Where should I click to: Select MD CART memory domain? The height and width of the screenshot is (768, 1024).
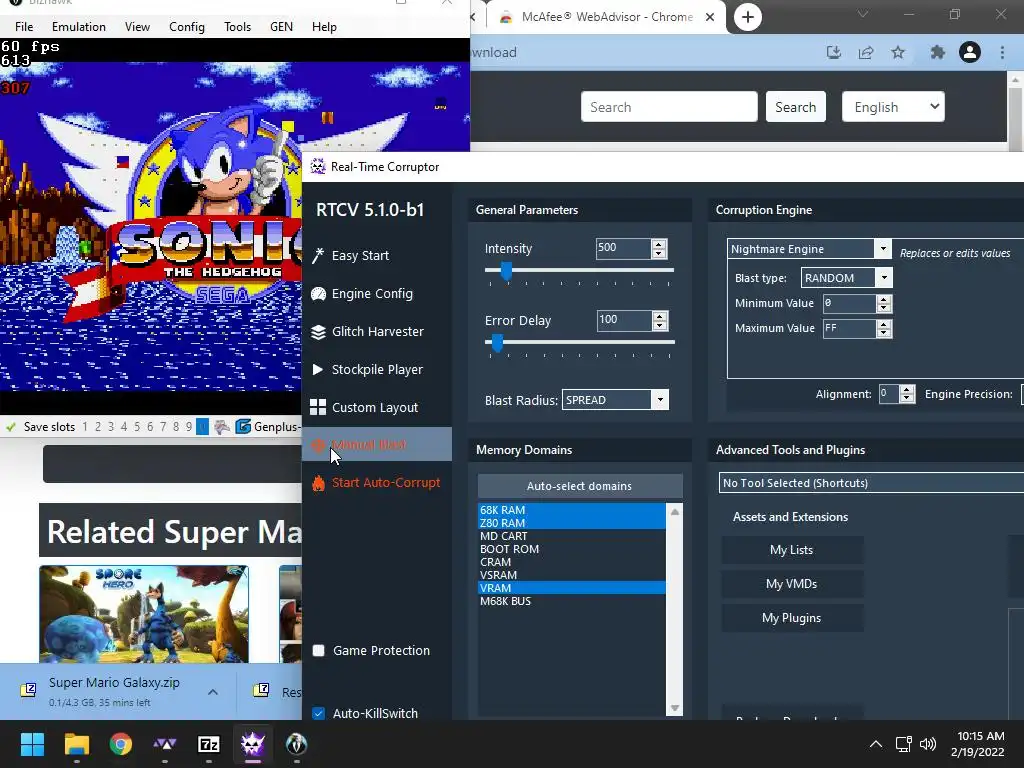coord(571,536)
